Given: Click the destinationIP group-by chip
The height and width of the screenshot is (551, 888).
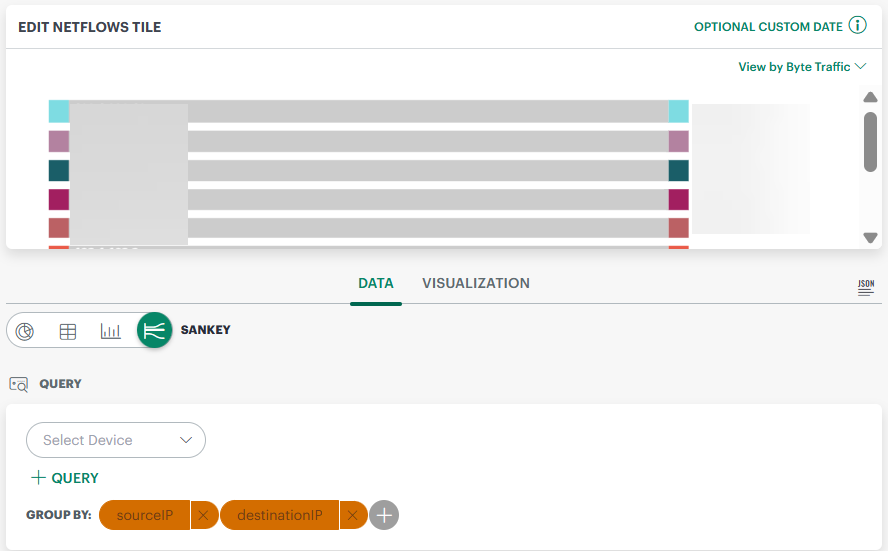Looking at the screenshot, I should 280,515.
